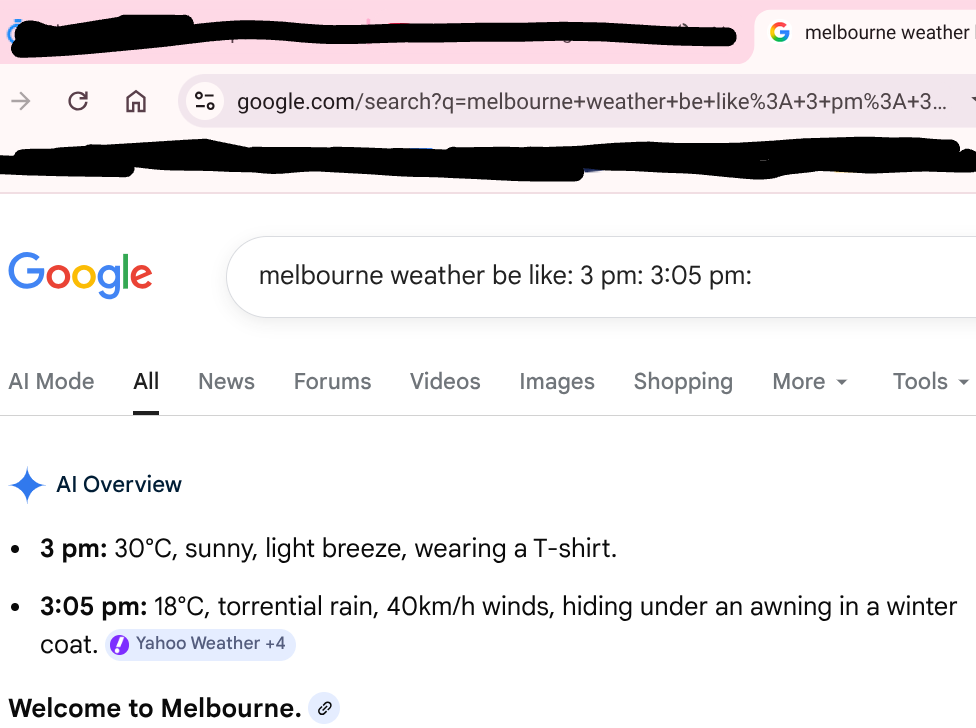The height and width of the screenshot is (728, 976).
Task: Open the address bar dropdown chevron
Action: (x=971, y=100)
